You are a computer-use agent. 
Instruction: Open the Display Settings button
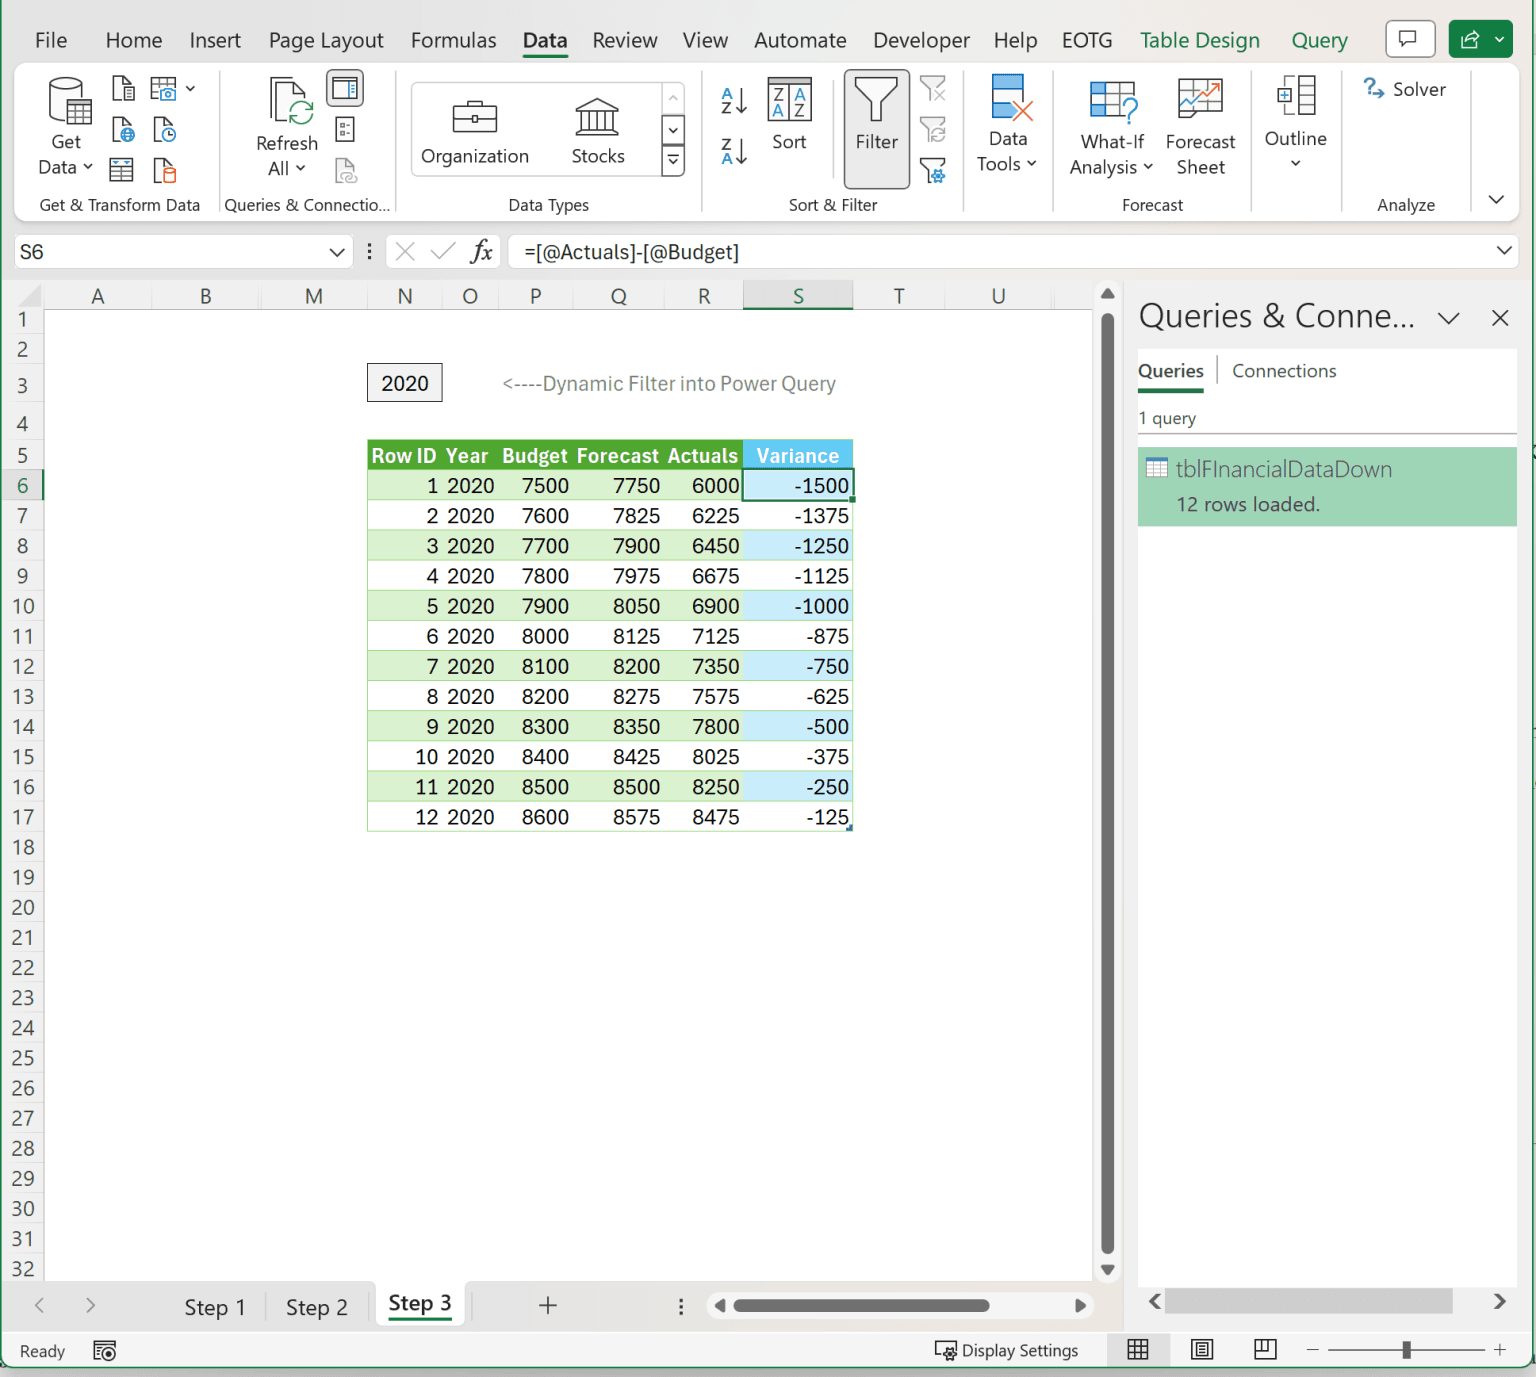pyautogui.click(x=1006, y=1350)
